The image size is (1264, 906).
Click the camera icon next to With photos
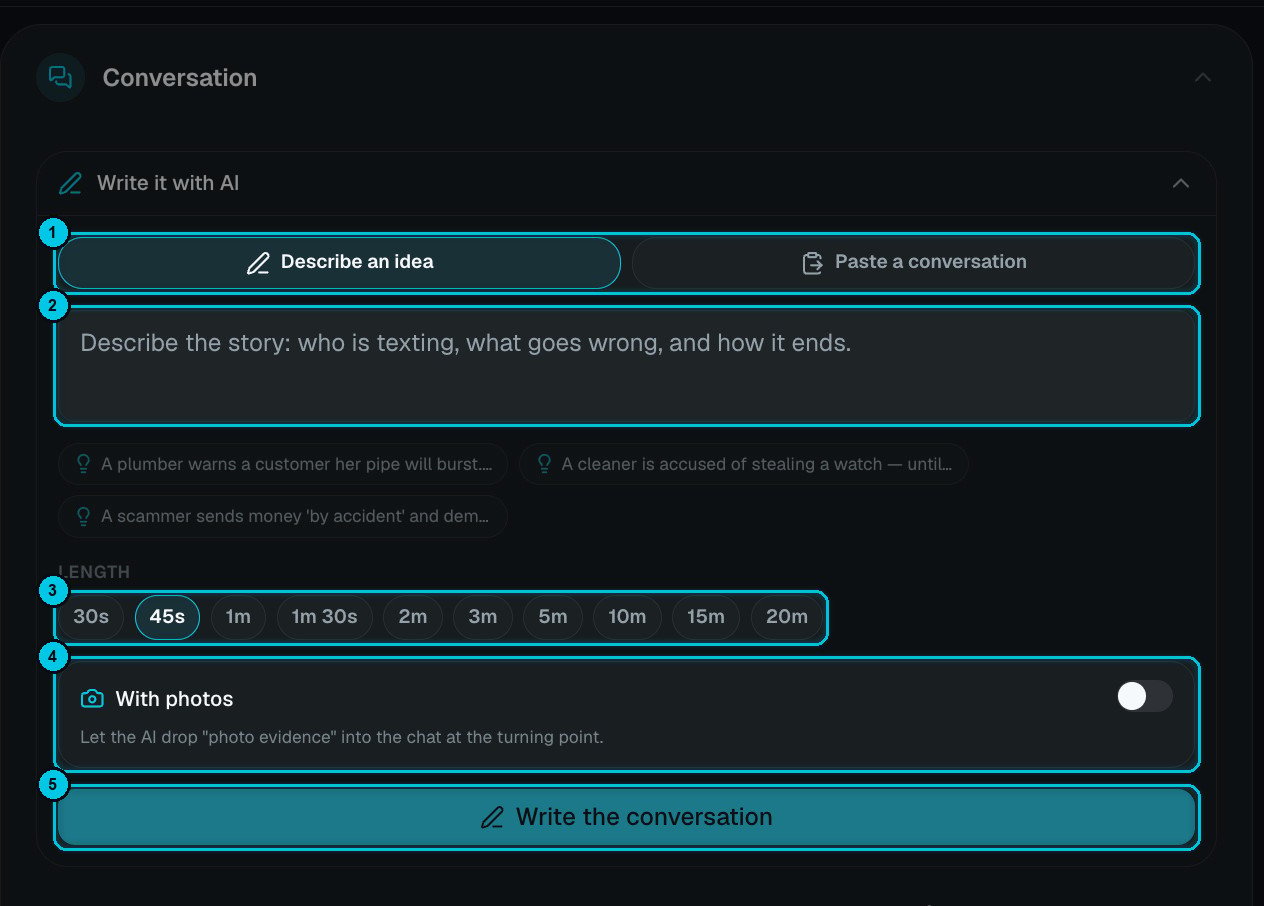[x=92, y=699]
